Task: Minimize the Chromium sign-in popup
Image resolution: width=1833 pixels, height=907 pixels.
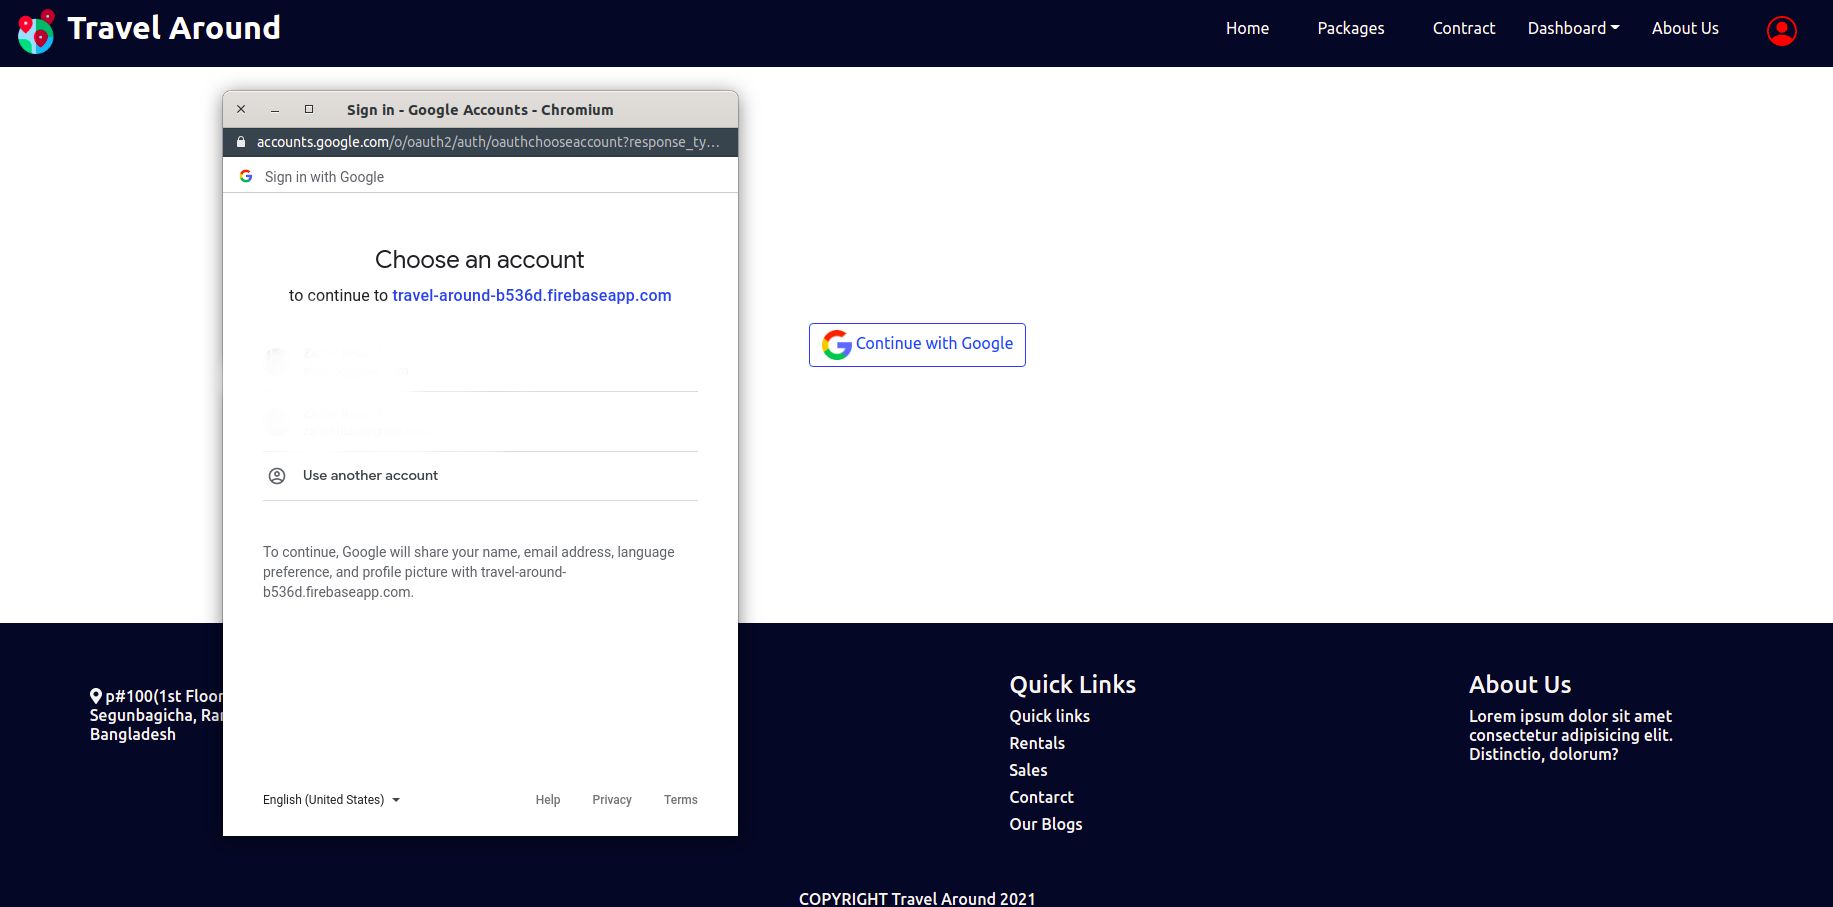Action: (x=275, y=110)
